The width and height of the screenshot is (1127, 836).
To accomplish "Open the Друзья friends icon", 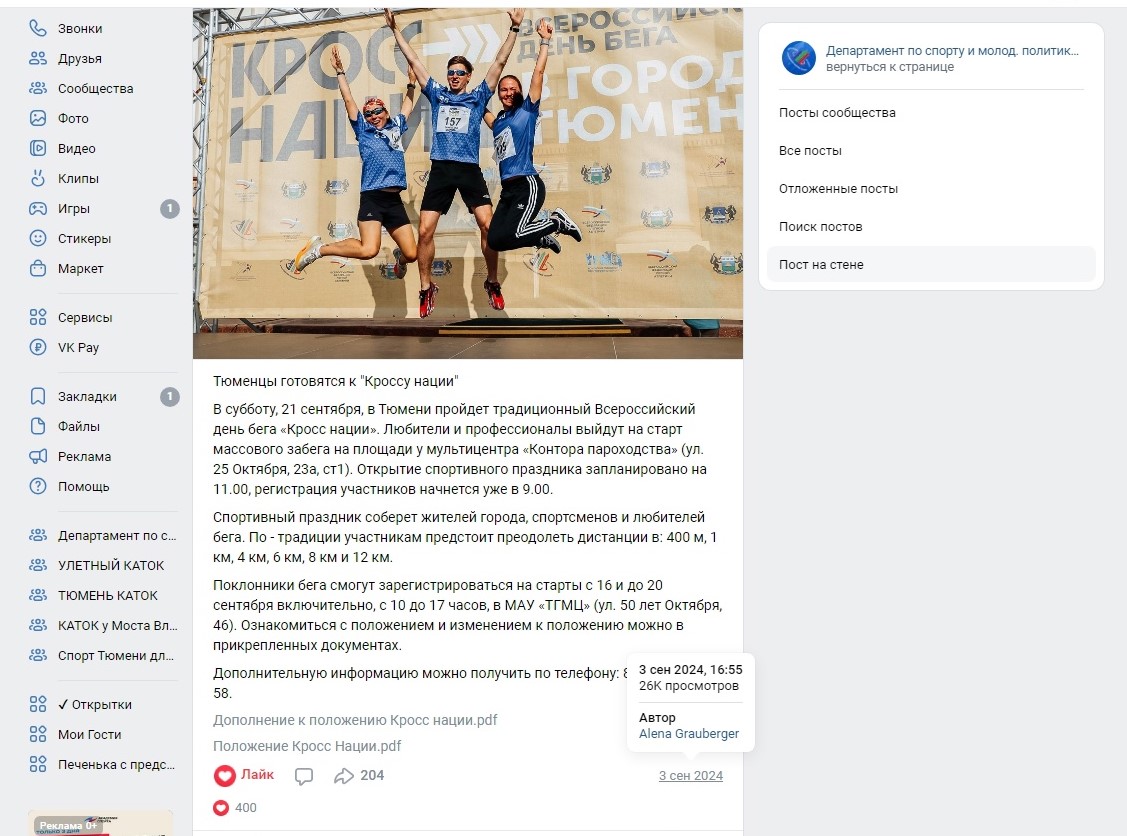I will 37,59.
